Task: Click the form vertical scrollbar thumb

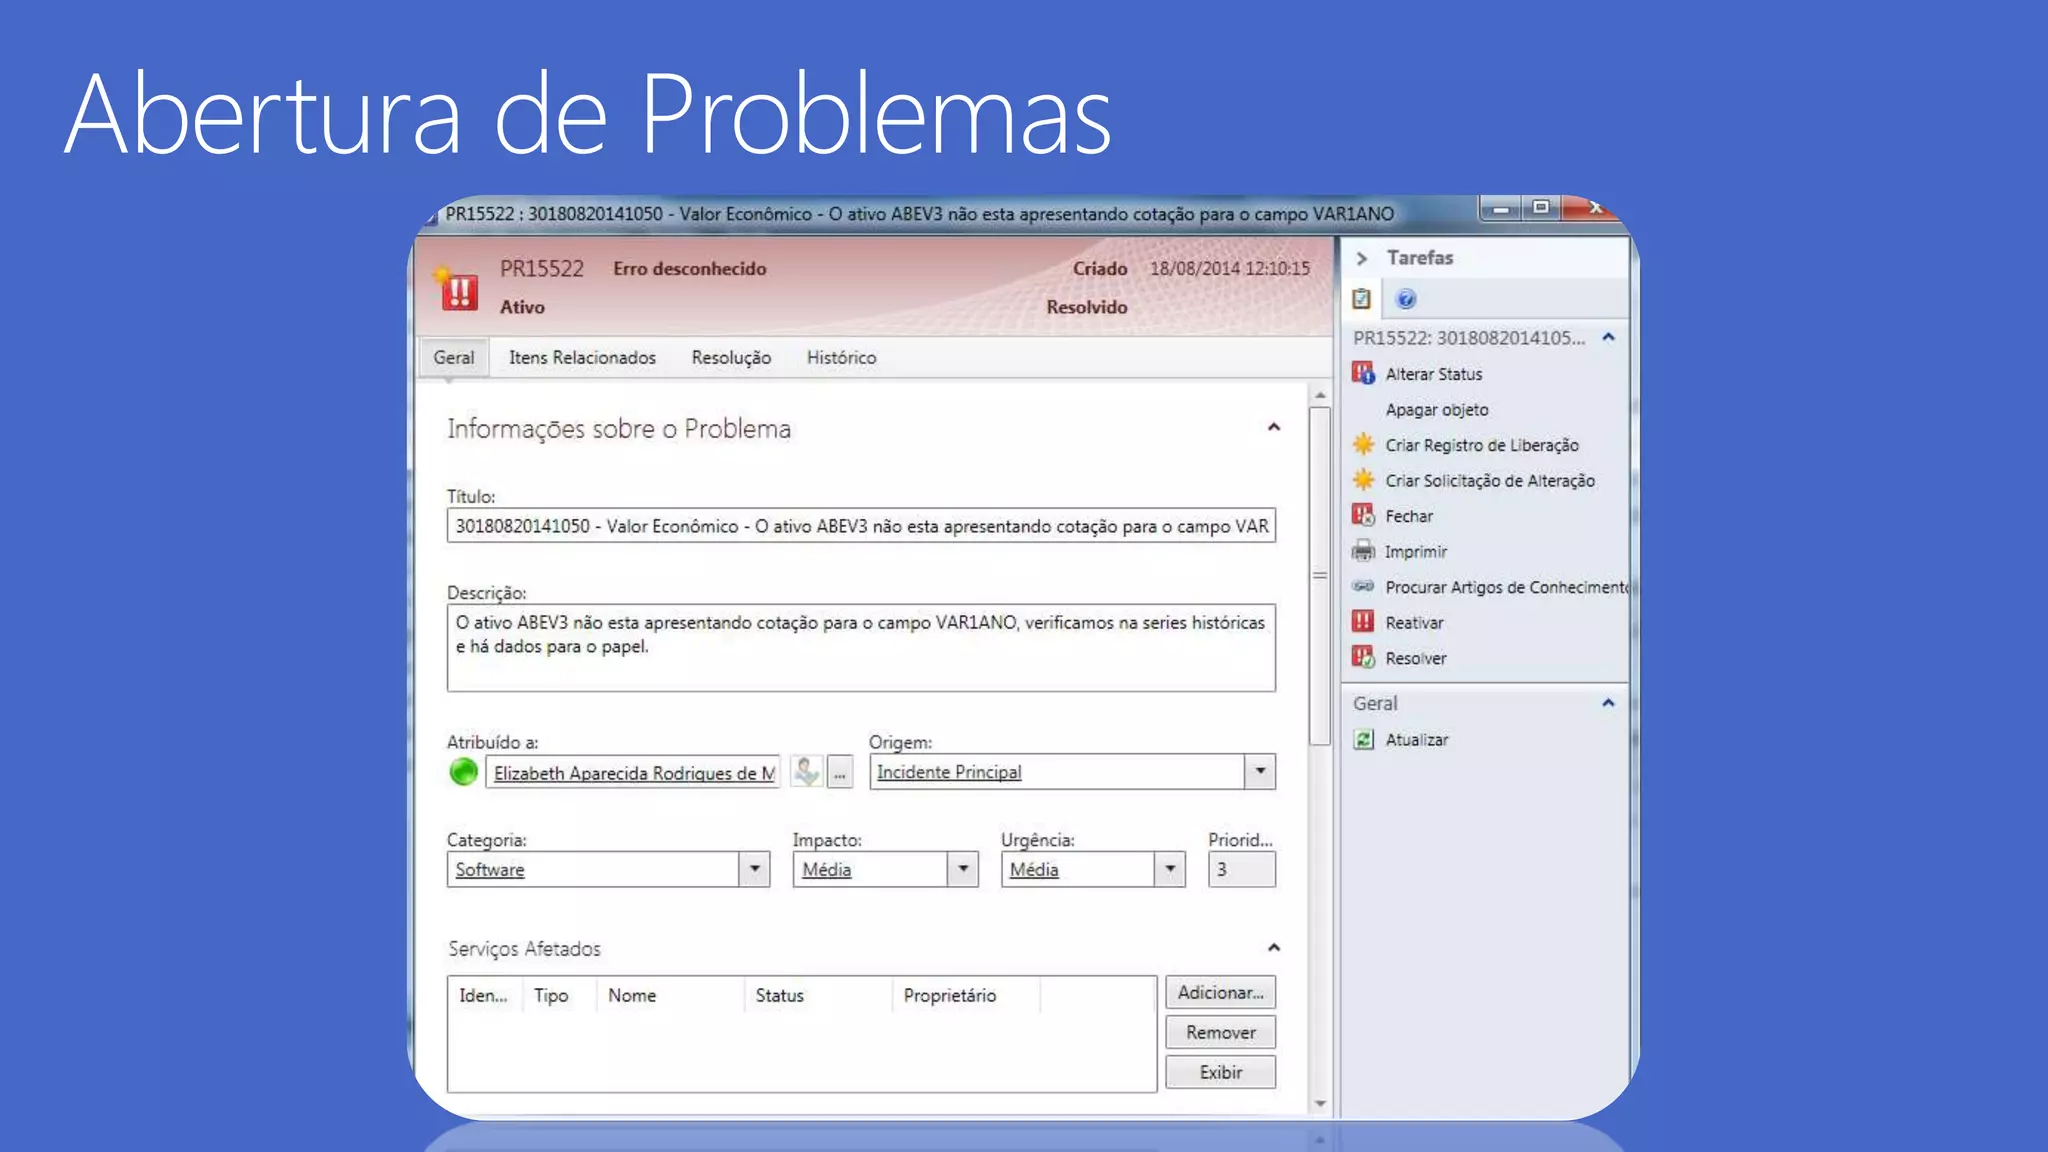Action: (1320, 576)
